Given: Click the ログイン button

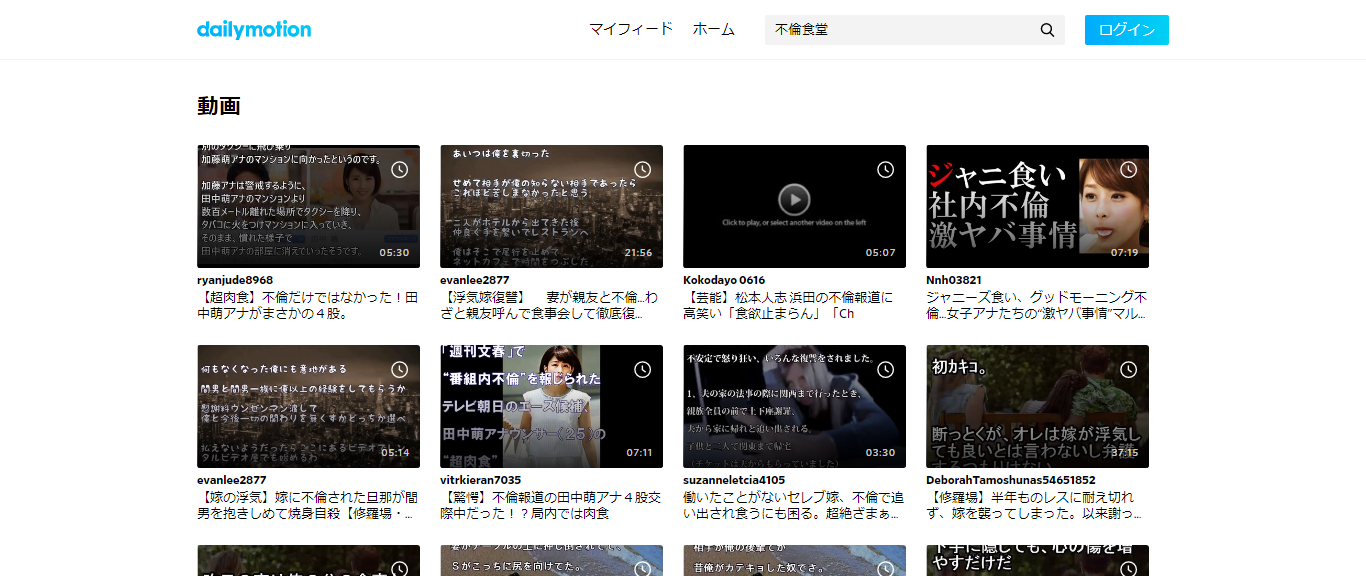Looking at the screenshot, I should pyautogui.click(x=1126, y=30).
